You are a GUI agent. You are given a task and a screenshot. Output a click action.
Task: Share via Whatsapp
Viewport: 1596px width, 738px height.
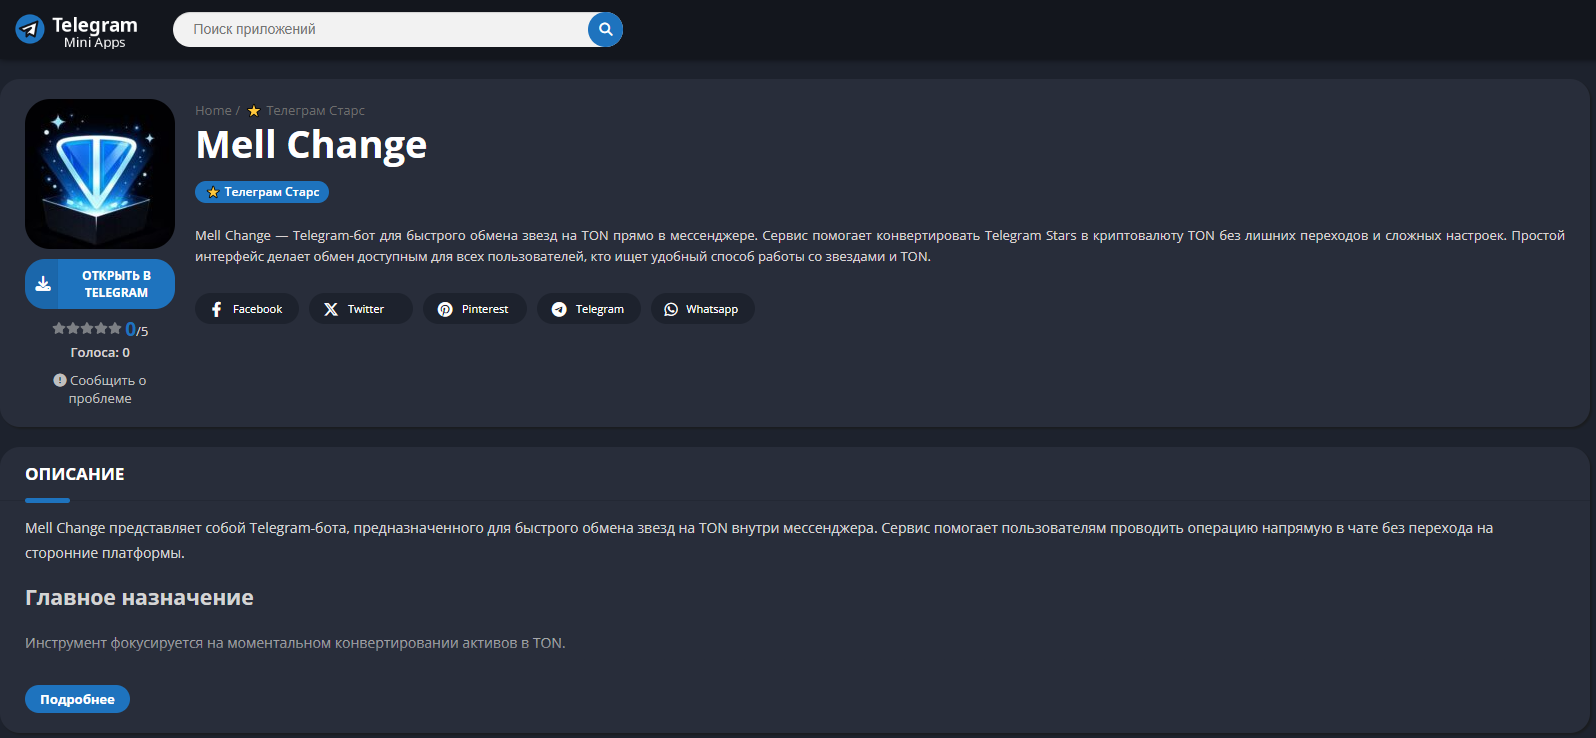point(703,309)
